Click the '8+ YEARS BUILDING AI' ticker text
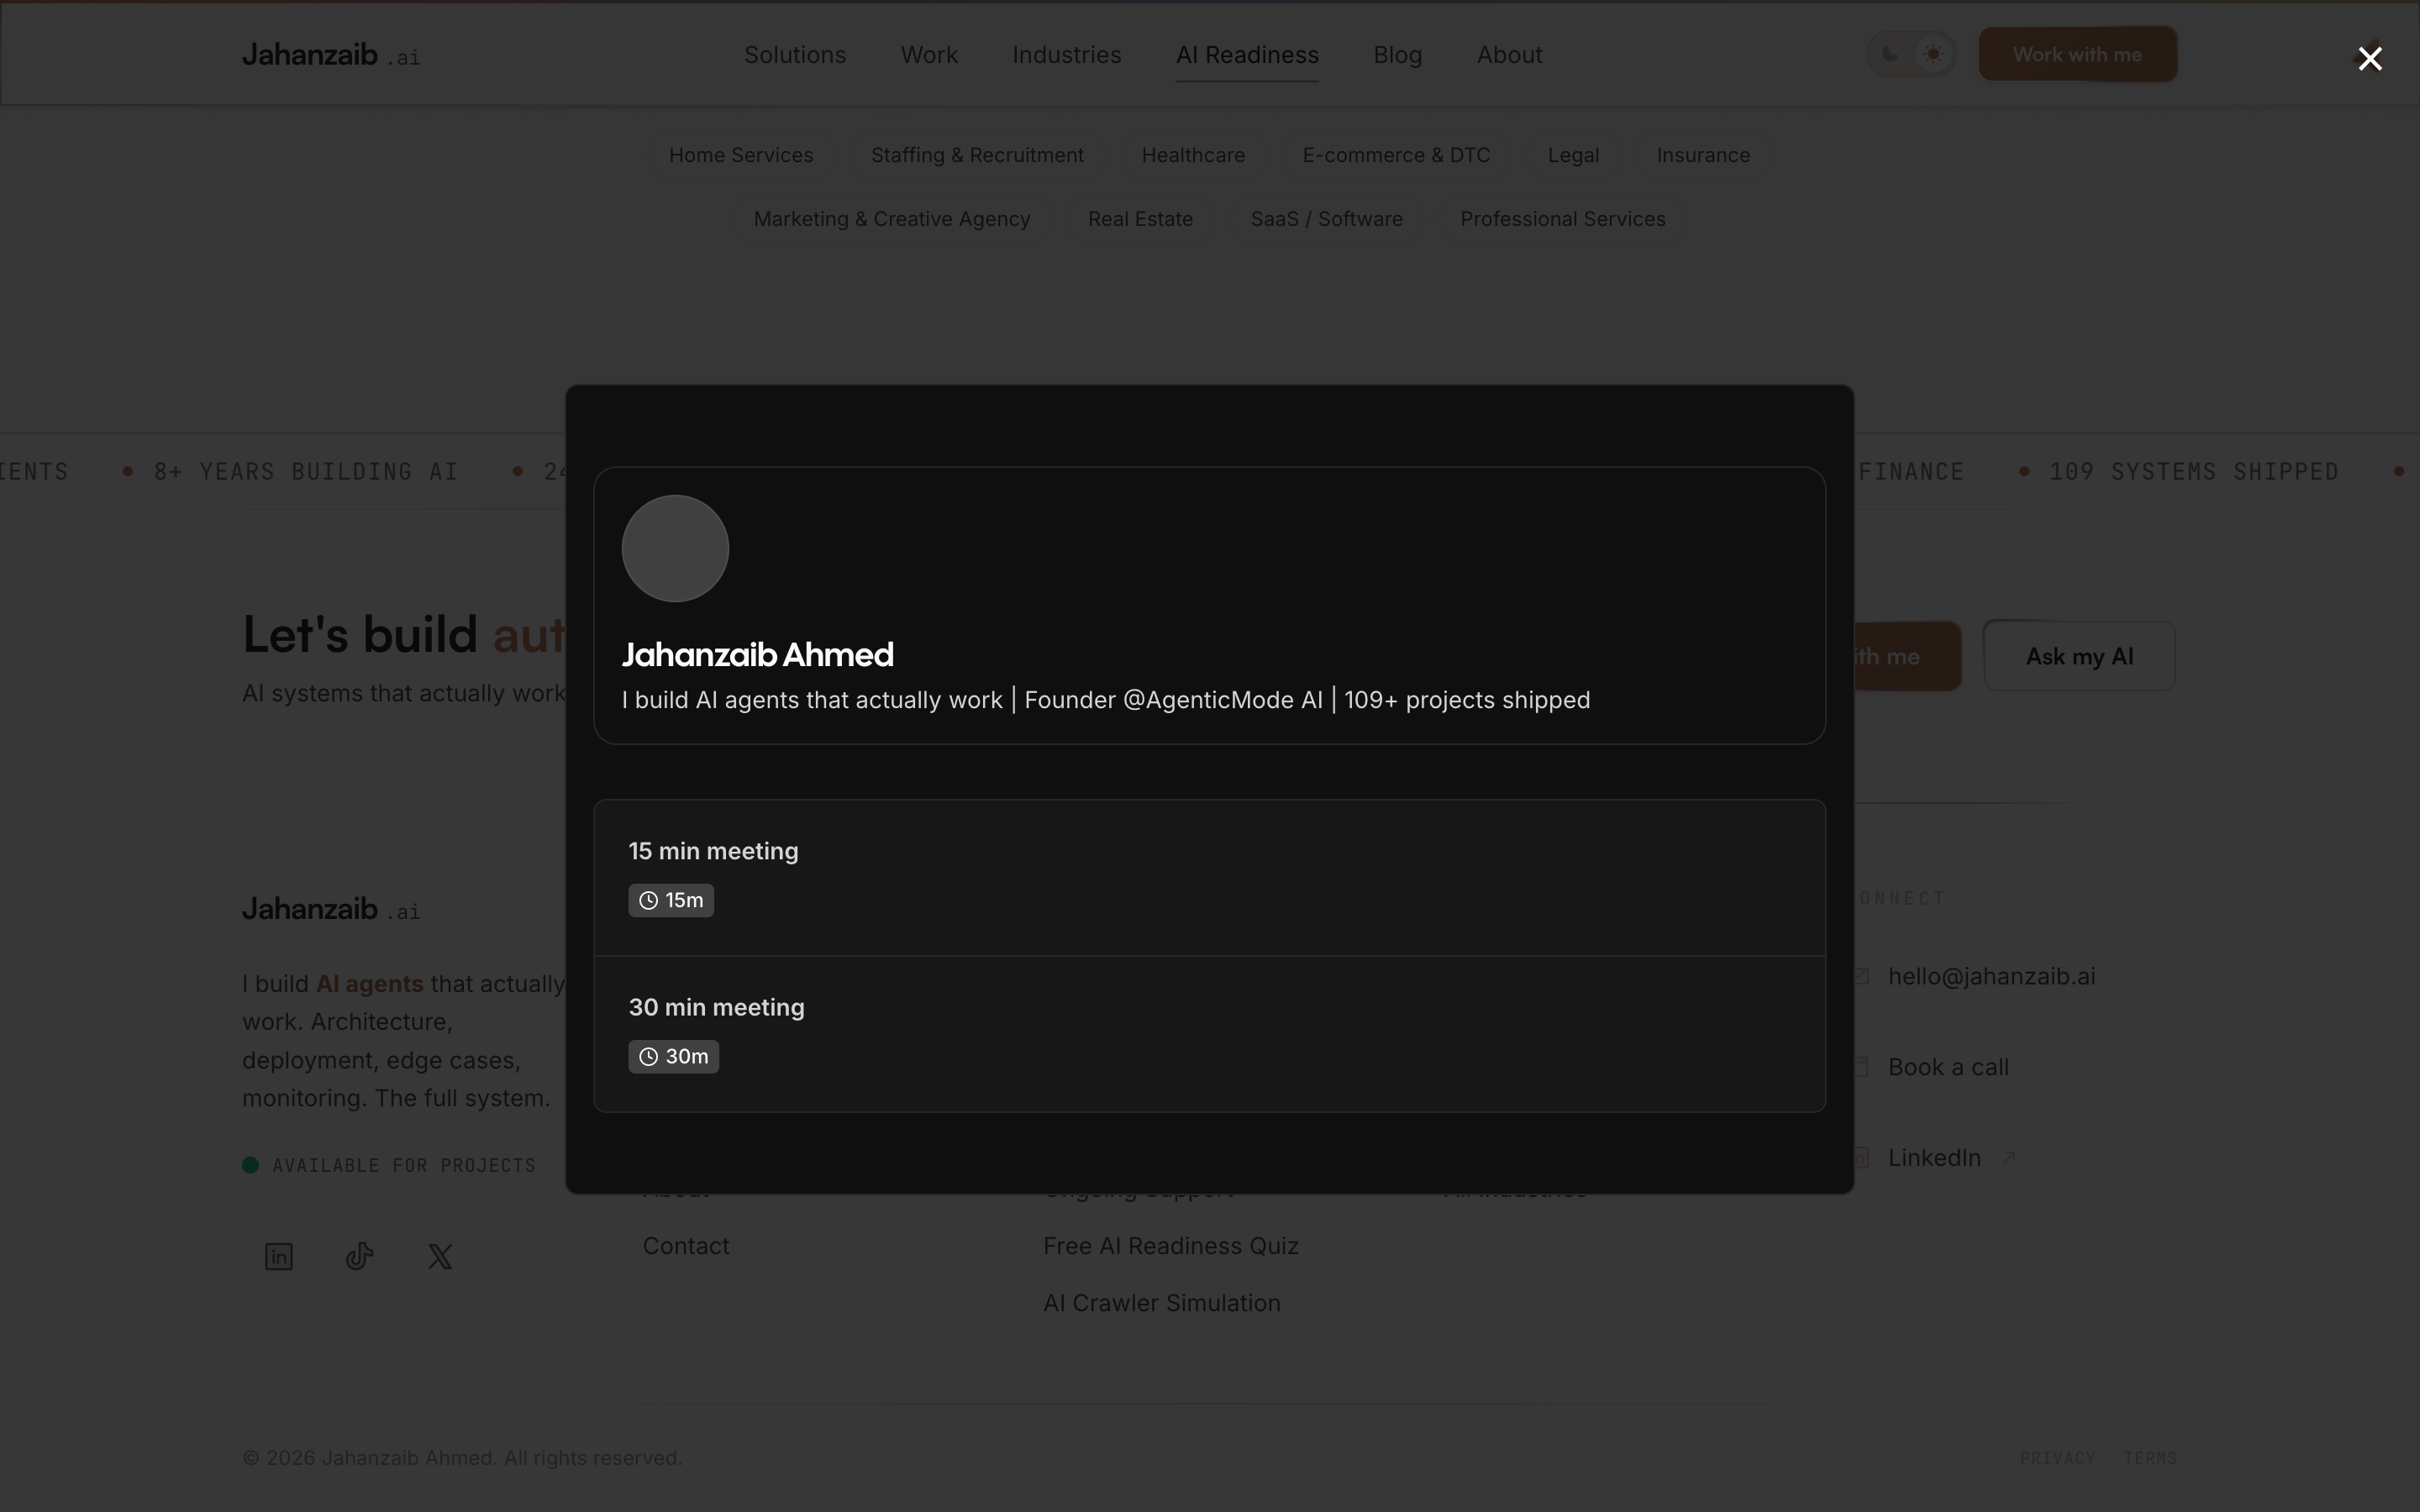 click(x=305, y=472)
